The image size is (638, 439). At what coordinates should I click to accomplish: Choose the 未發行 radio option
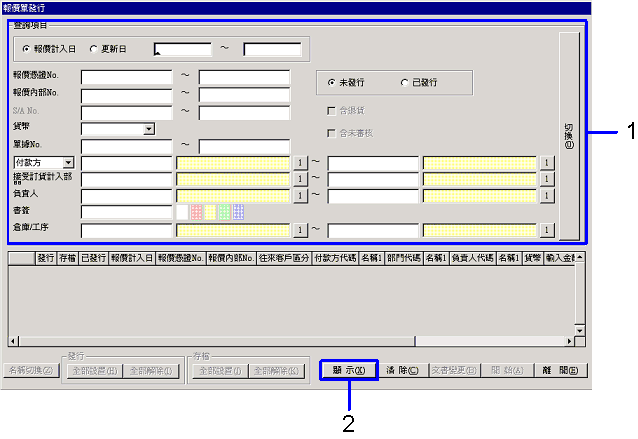tap(332, 83)
